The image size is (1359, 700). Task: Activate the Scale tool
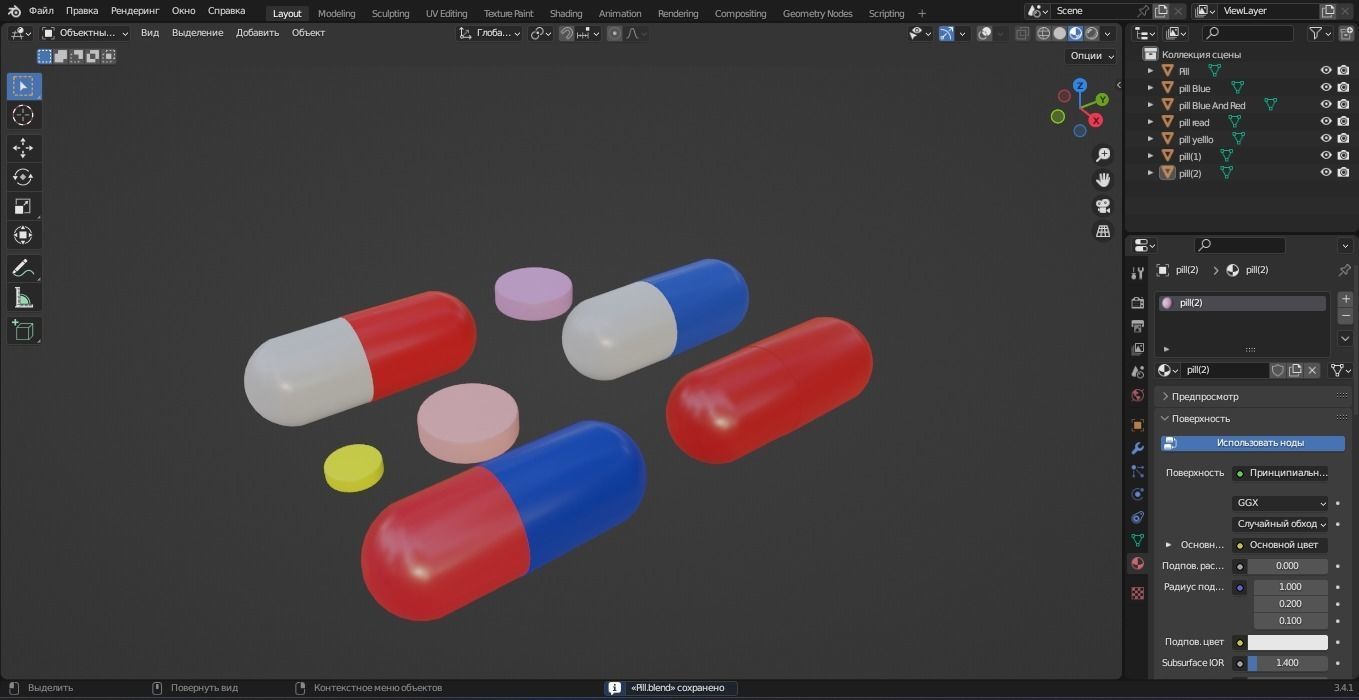(23, 206)
